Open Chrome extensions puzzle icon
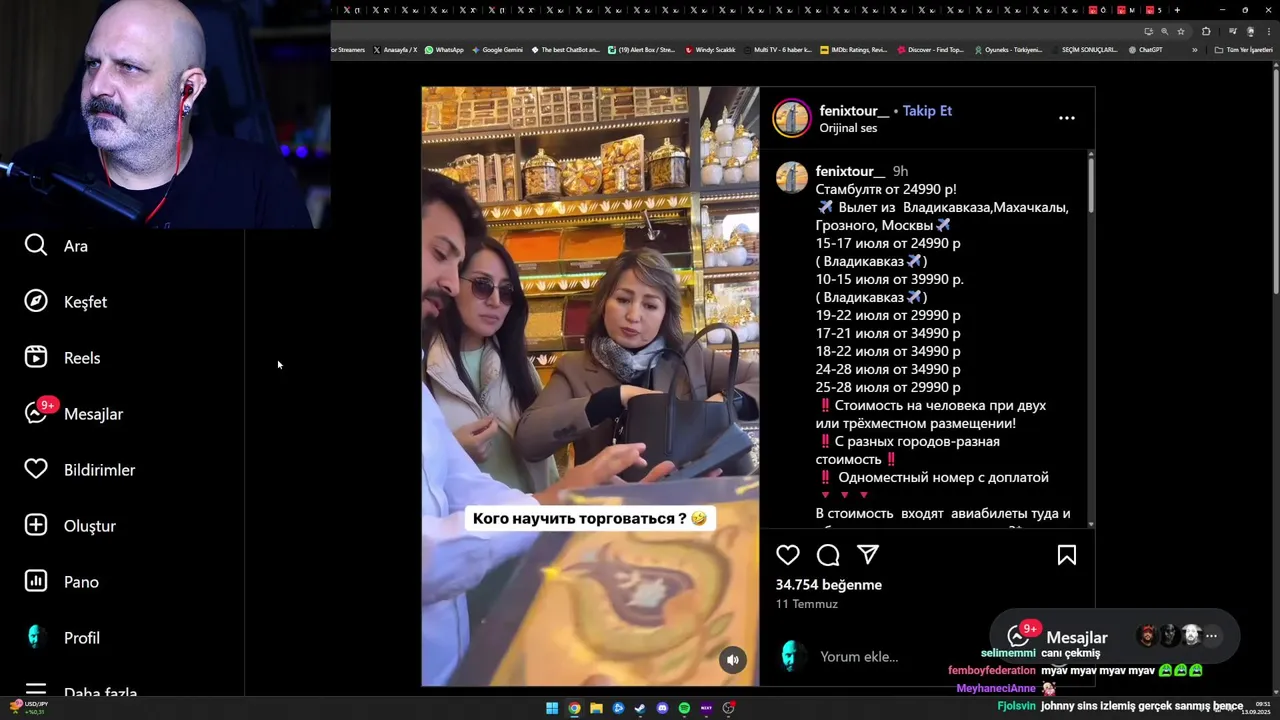The width and height of the screenshot is (1280, 720). pyautogui.click(x=1206, y=31)
